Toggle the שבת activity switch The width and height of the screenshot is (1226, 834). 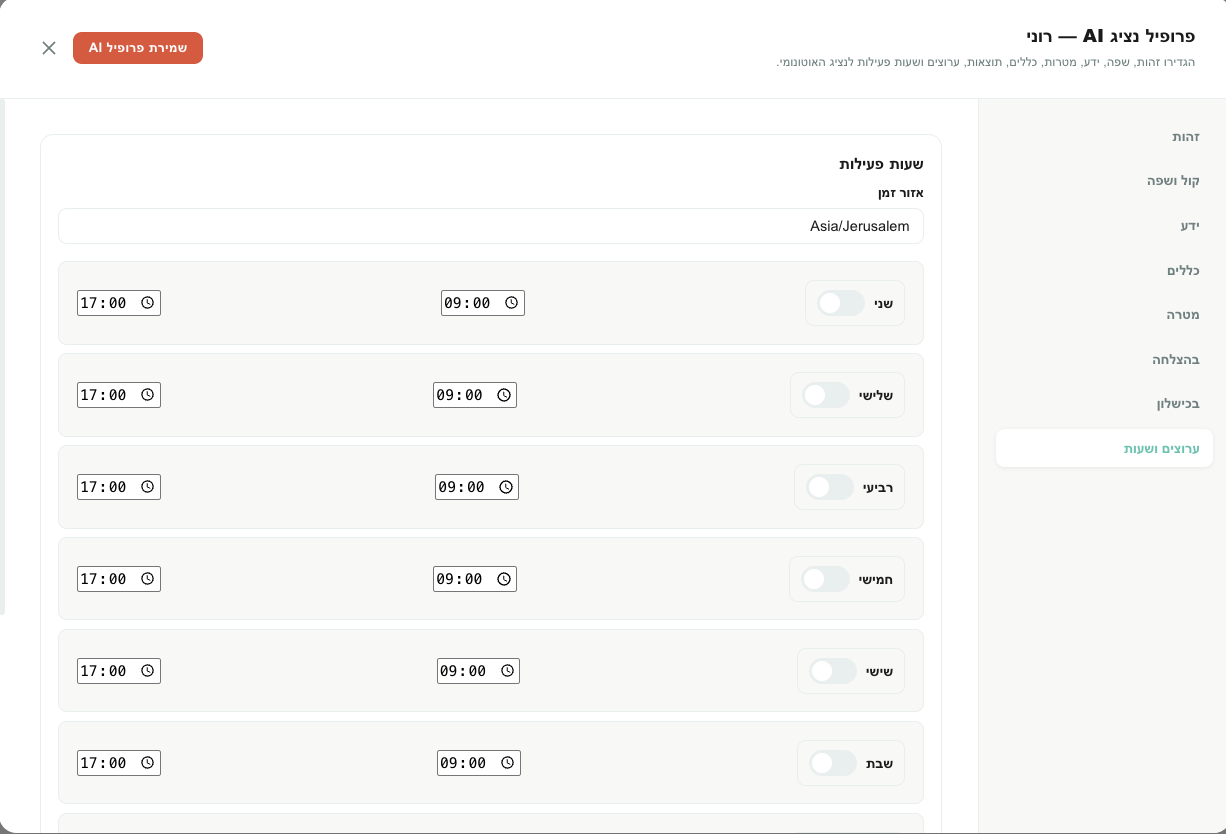tap(833, 763)
